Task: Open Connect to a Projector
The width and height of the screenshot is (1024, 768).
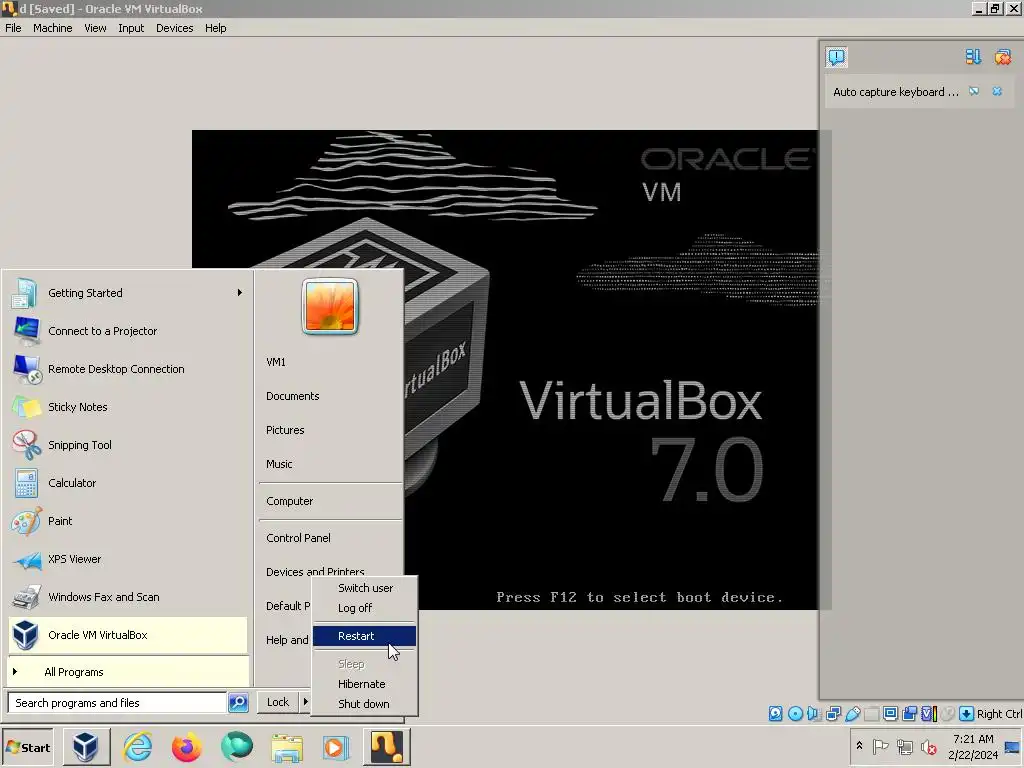Action: (x=129, y=331)
